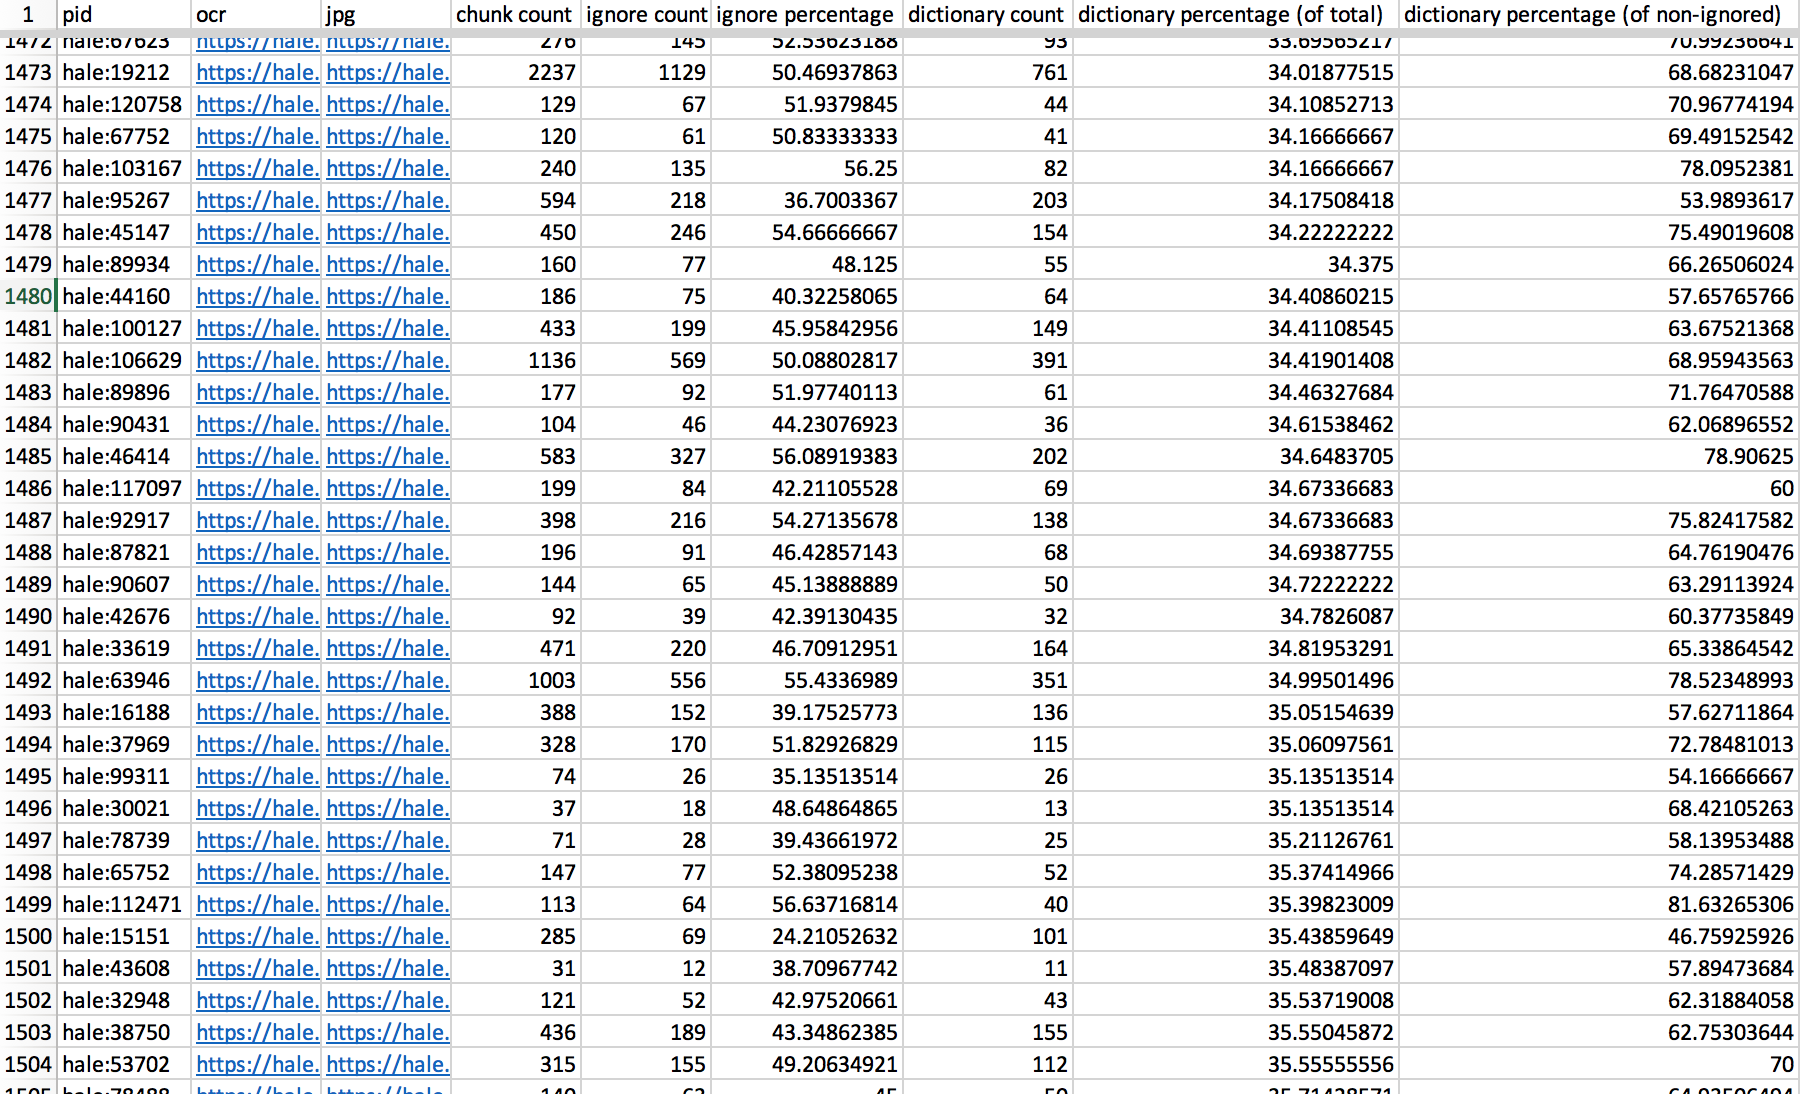1800x1094 pixels.
Task: Select row number 1473
Action: point(28,72)
